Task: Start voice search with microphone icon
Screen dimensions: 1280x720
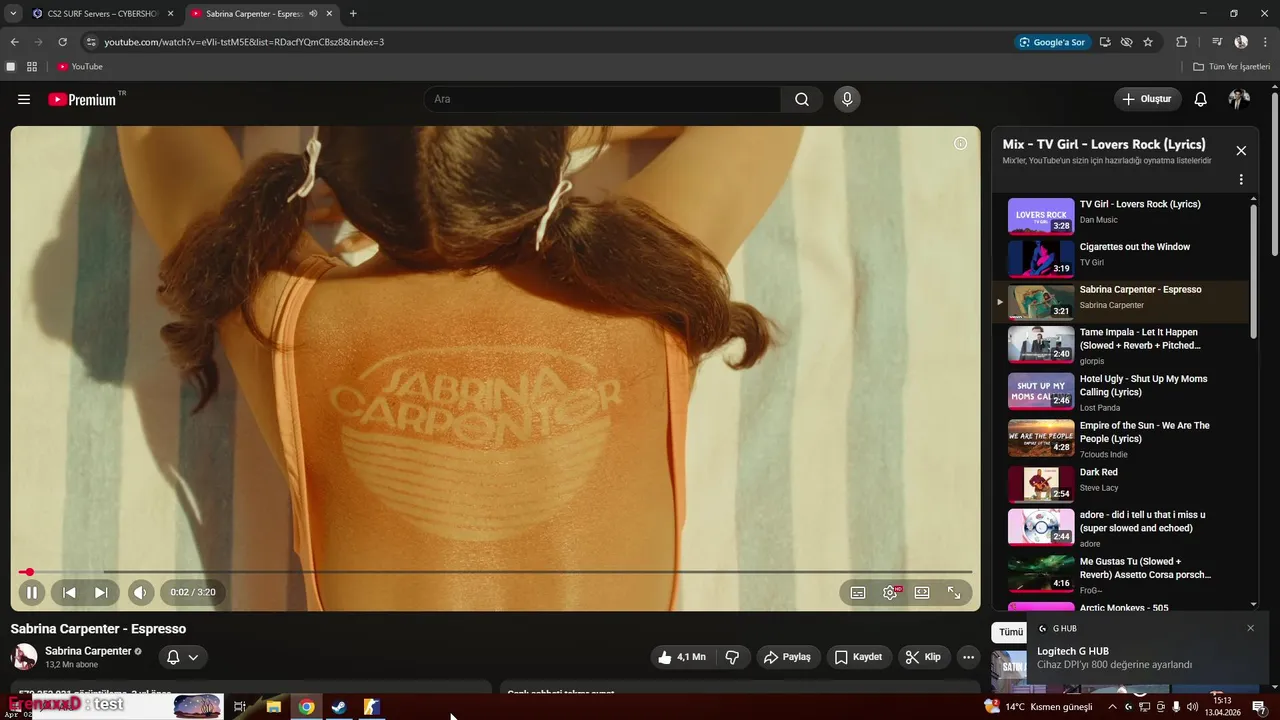Action: pyautogui.click(x=847, y=99)
